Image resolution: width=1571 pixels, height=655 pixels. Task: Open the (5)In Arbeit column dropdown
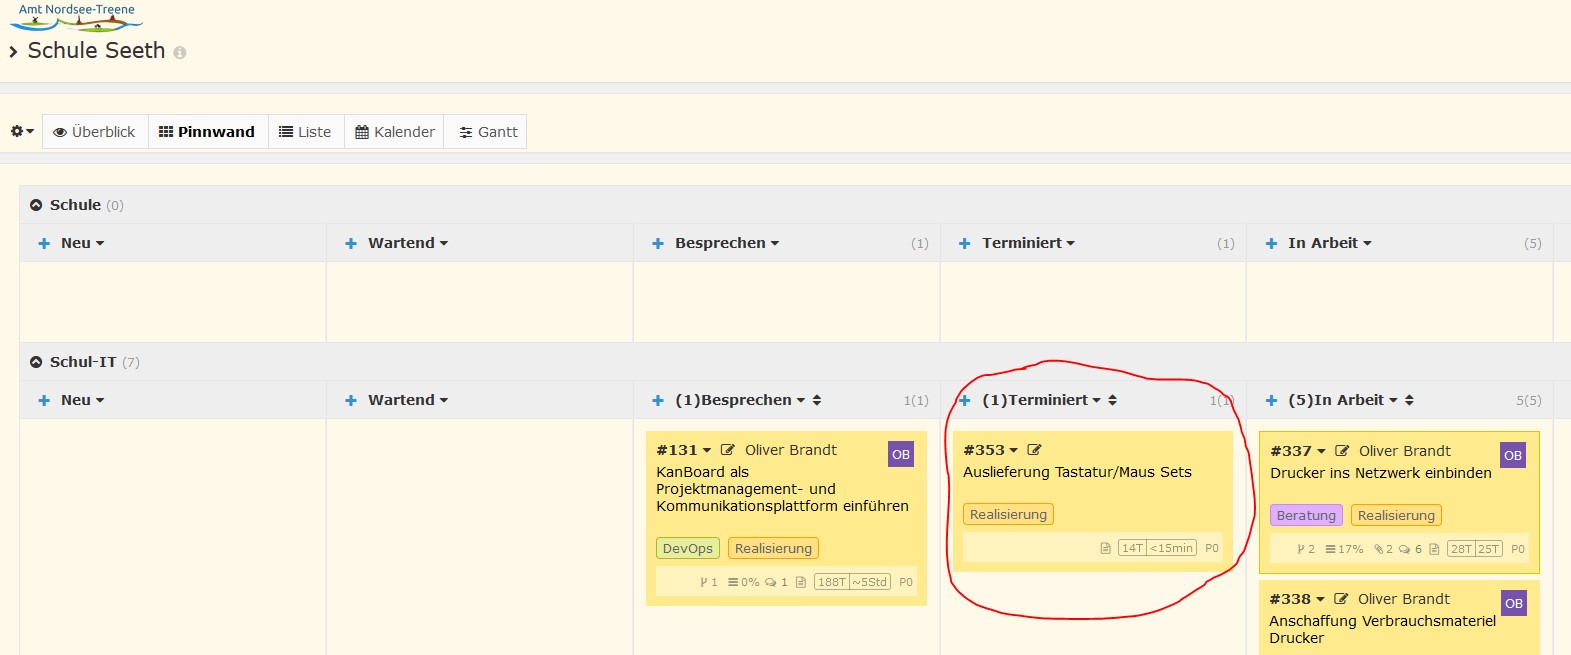point(1393,400)
